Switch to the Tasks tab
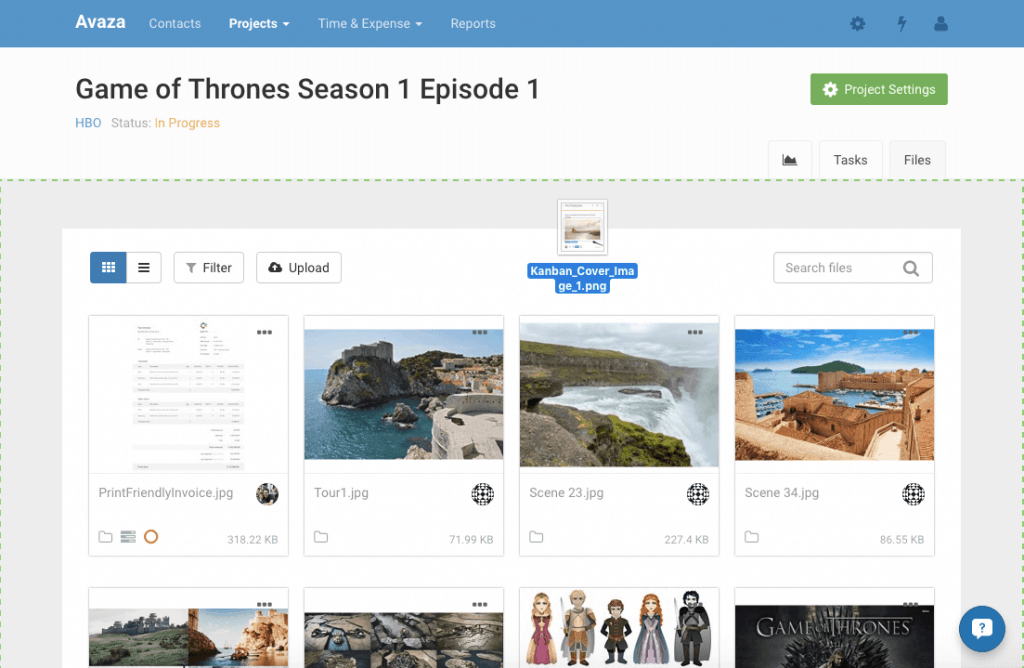The width and height of the screenshot is (1024, 668). [x=850, y=160]
